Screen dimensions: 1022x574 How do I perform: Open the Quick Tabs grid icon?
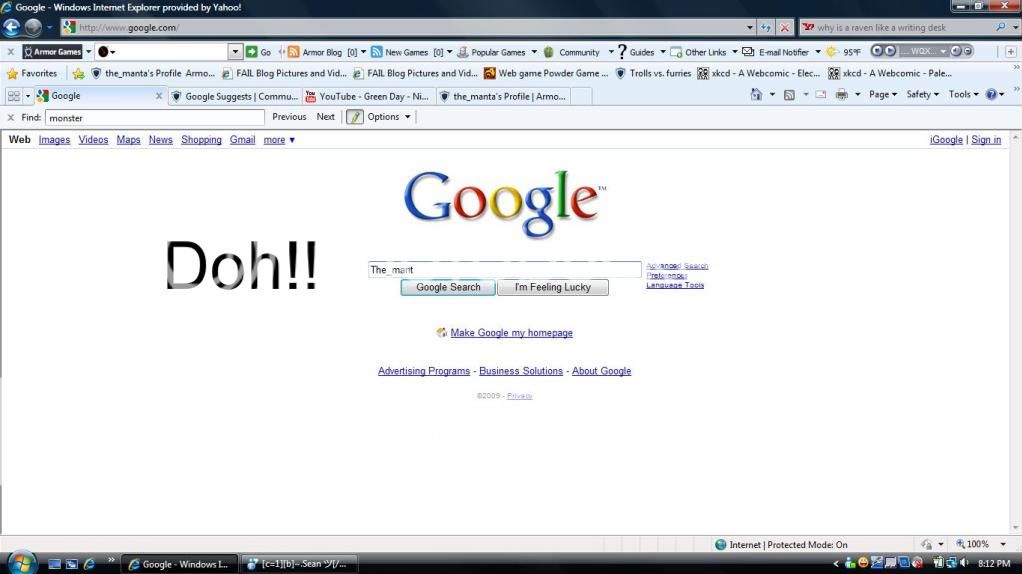tap(13, 96)
